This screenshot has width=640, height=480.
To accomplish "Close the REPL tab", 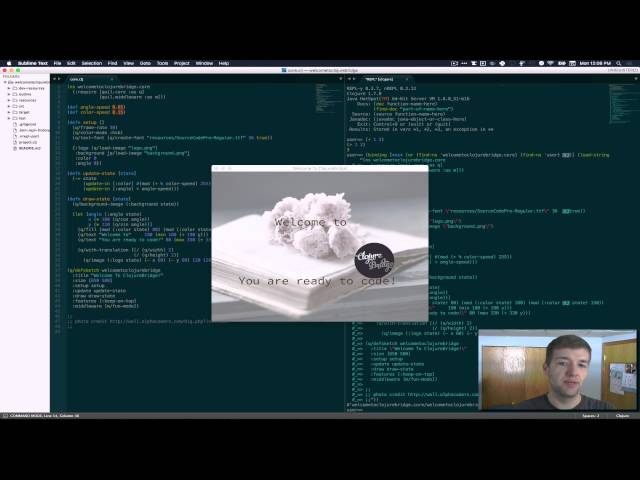I will (407, 79).
